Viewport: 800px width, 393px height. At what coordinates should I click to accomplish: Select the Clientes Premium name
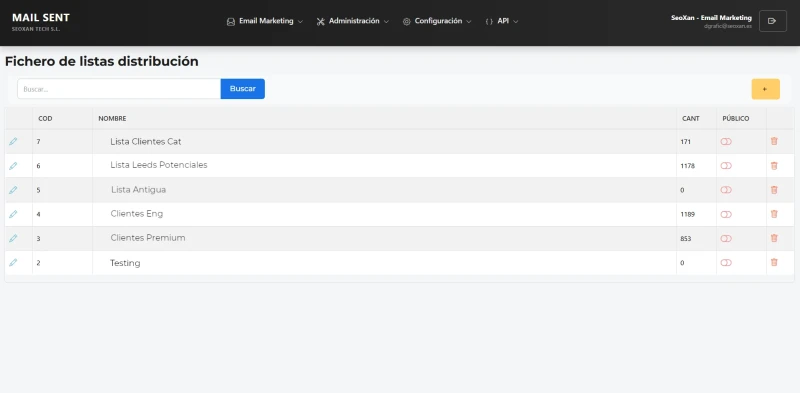(x=148, y=238)
